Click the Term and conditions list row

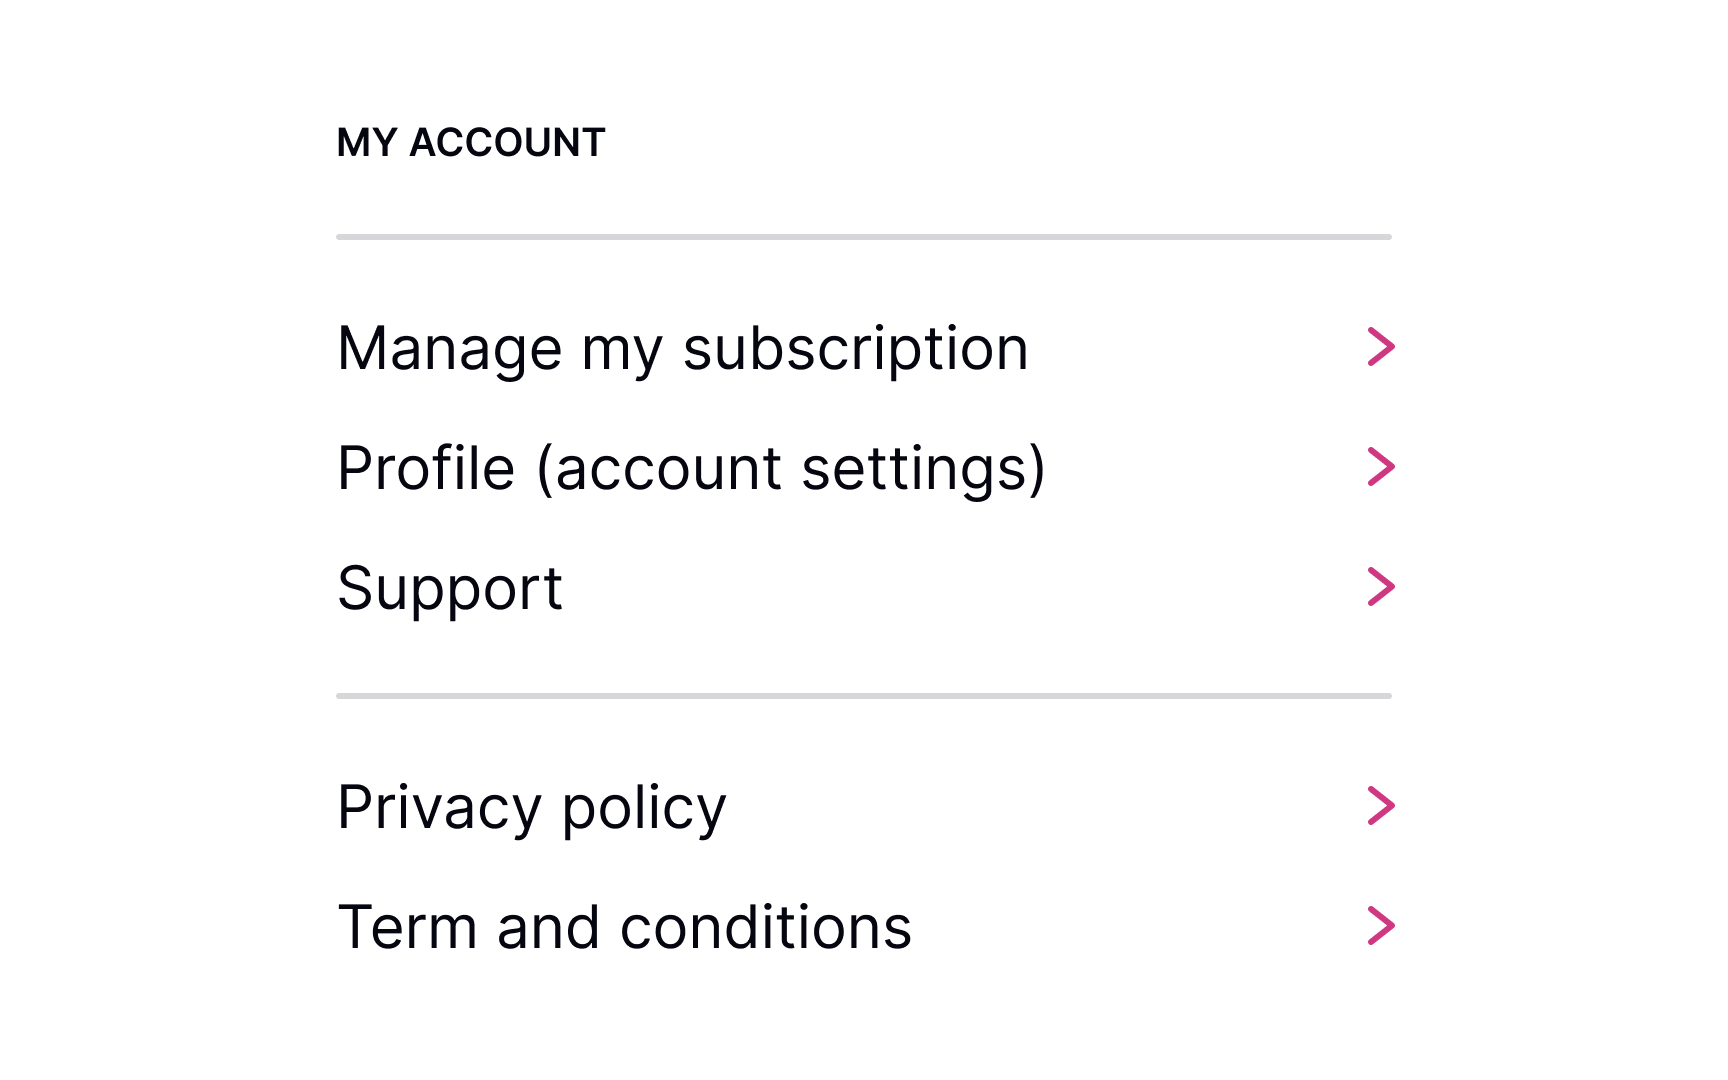pos(860,925)
